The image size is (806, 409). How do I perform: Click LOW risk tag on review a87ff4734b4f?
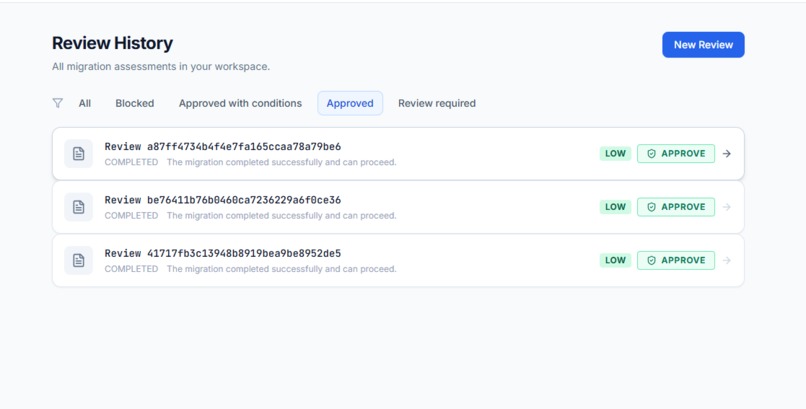[615, 154]
